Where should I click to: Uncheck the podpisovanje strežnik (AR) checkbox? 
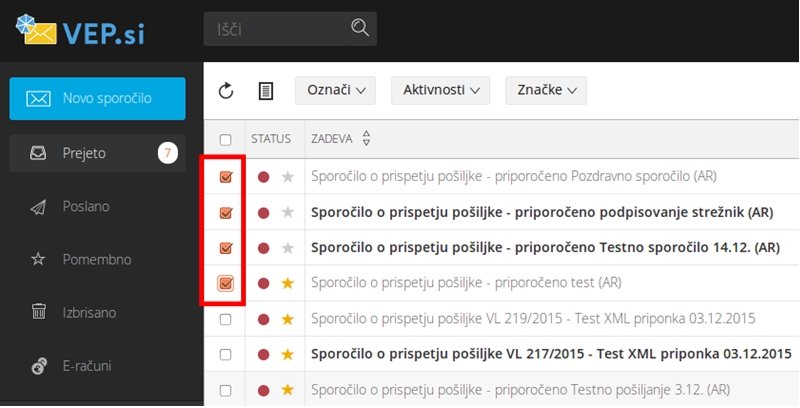[226, 213]
